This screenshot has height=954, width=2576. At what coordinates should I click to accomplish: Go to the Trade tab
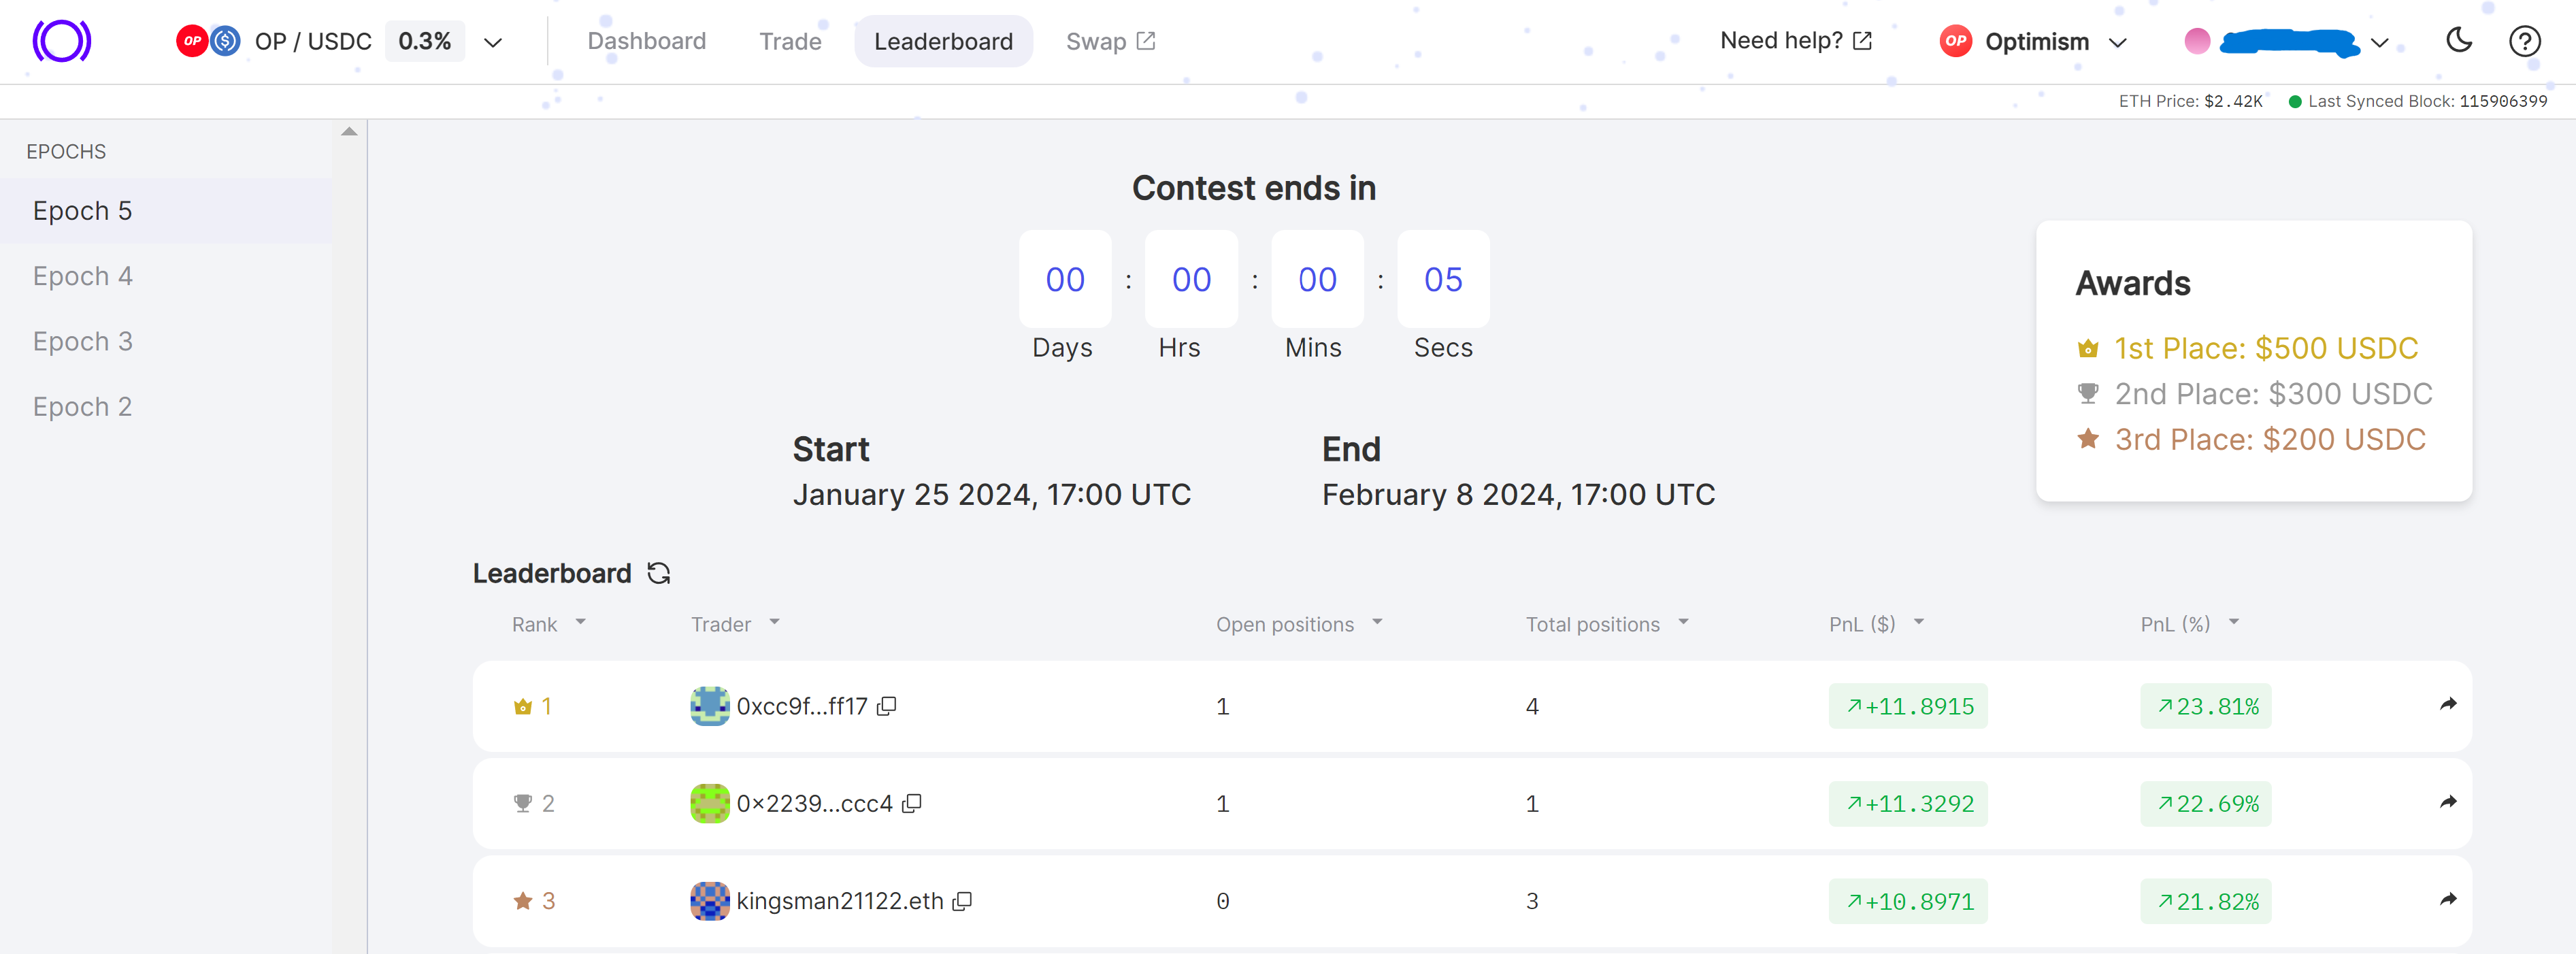pos(790,41)
